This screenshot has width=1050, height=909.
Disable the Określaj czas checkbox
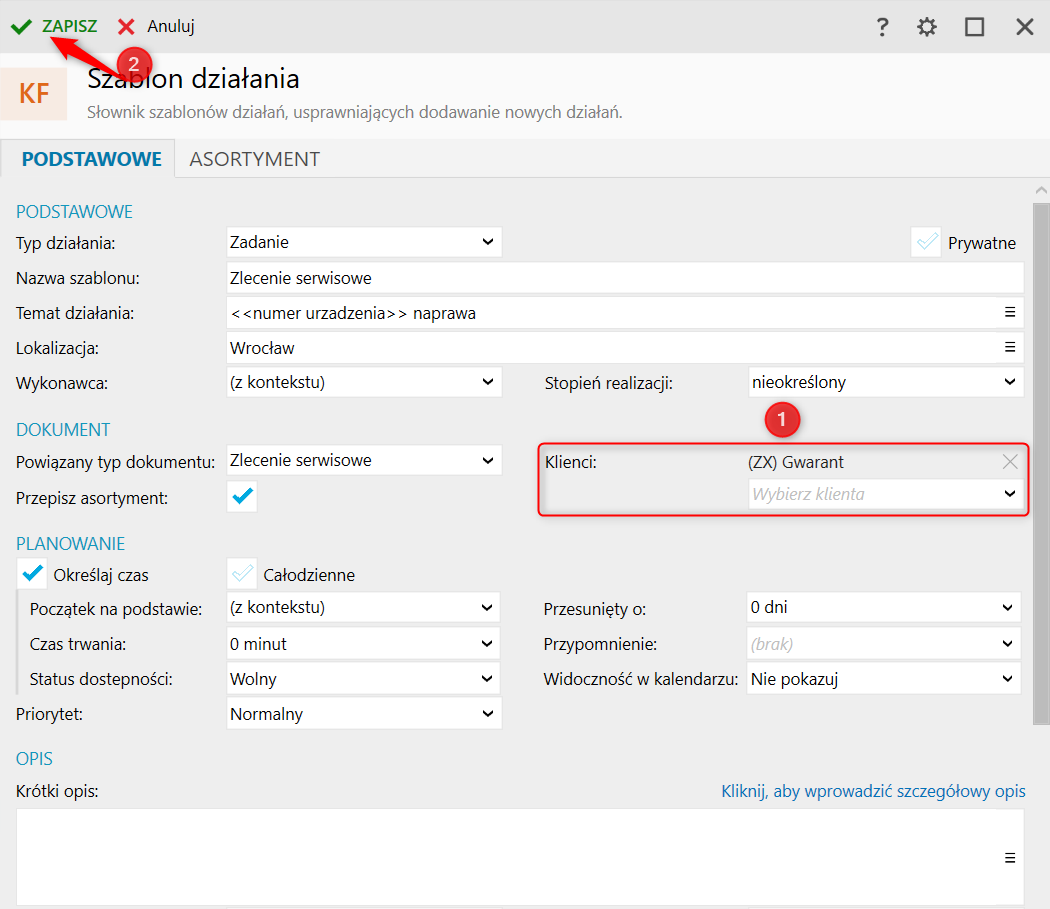click(33, 574)
